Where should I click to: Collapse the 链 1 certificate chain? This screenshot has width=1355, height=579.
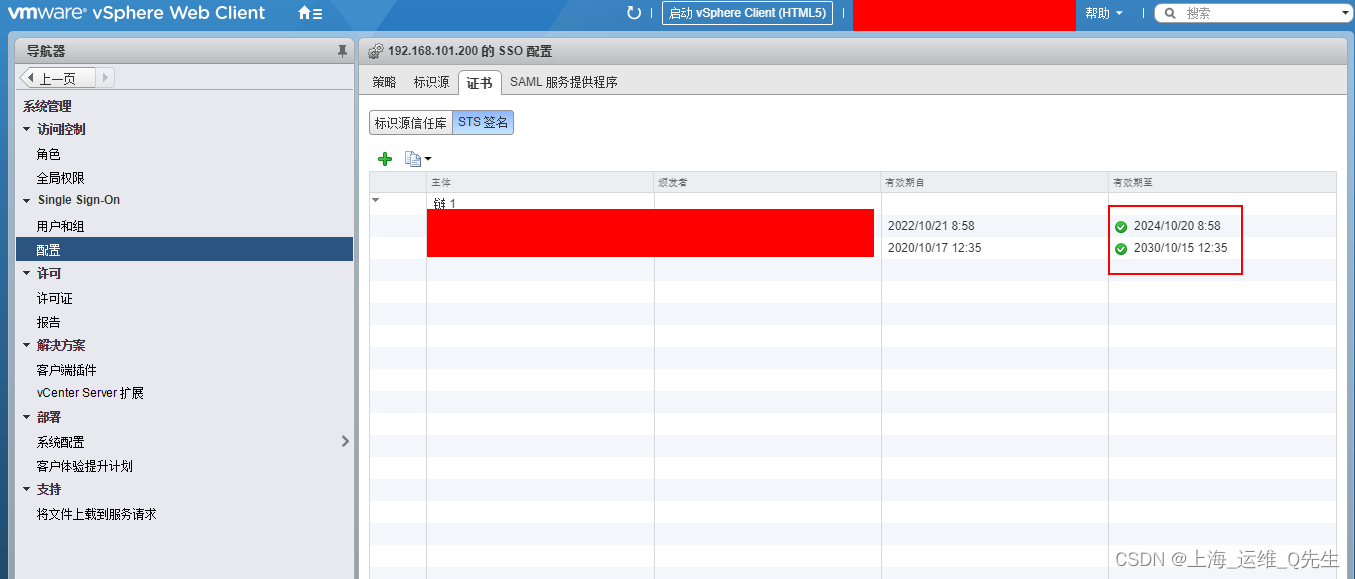point(376,199)
